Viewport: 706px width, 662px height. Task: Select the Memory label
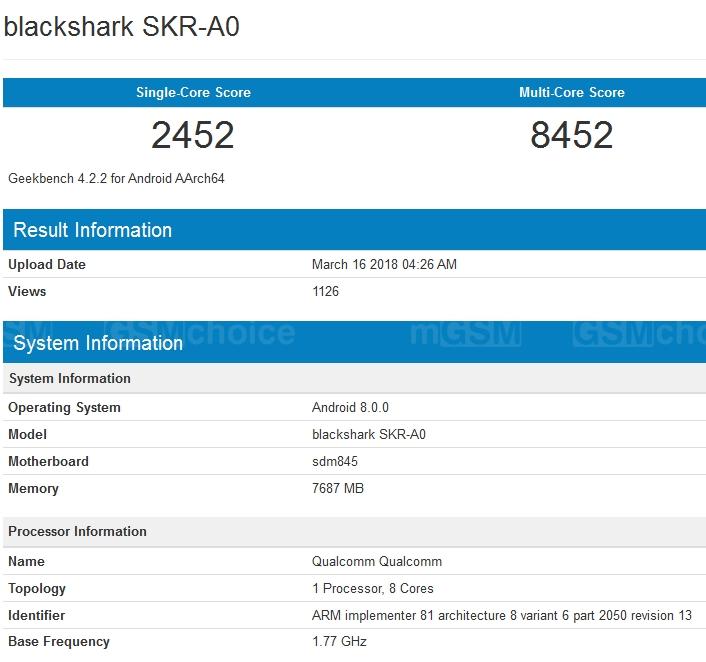[33, 489]
